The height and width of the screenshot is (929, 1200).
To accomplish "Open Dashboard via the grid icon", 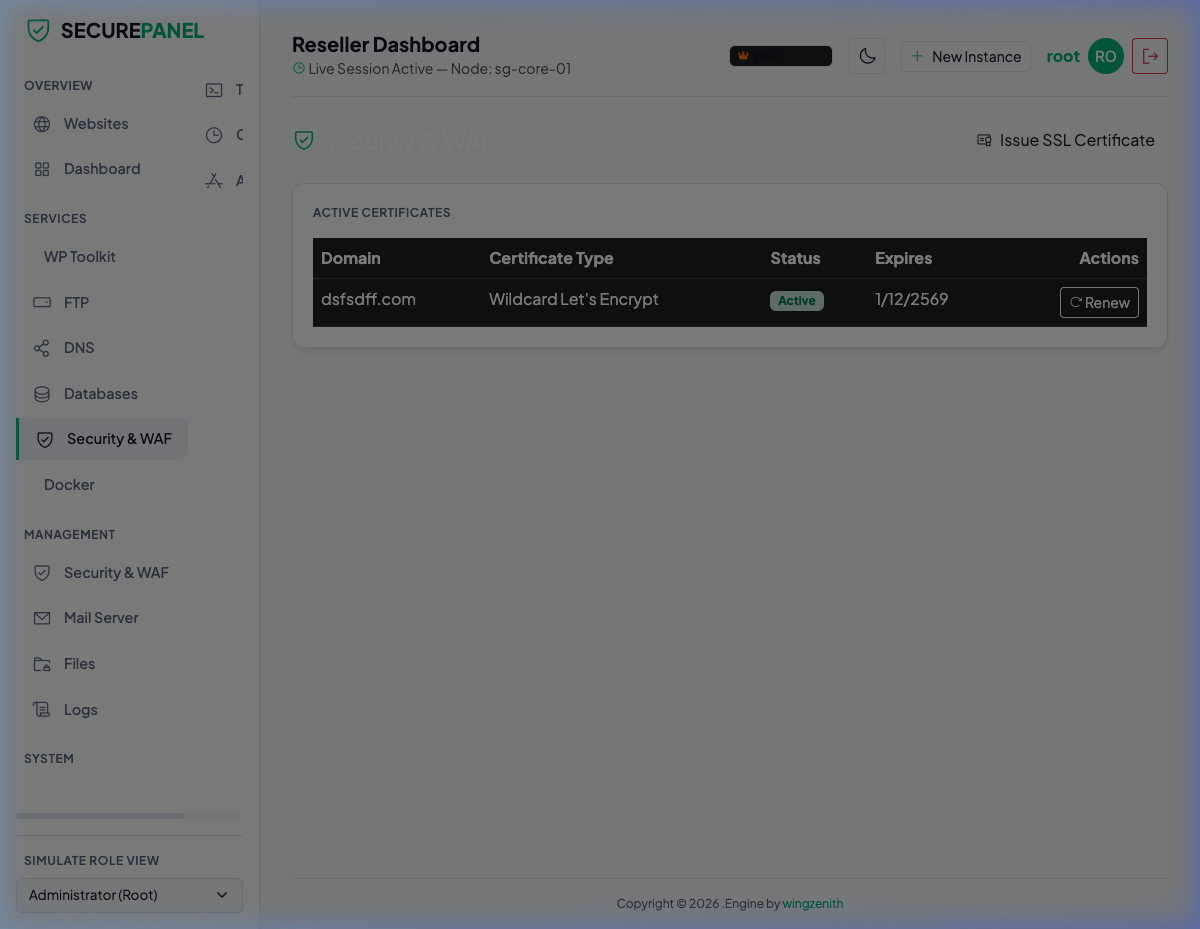I will (42, 169).
